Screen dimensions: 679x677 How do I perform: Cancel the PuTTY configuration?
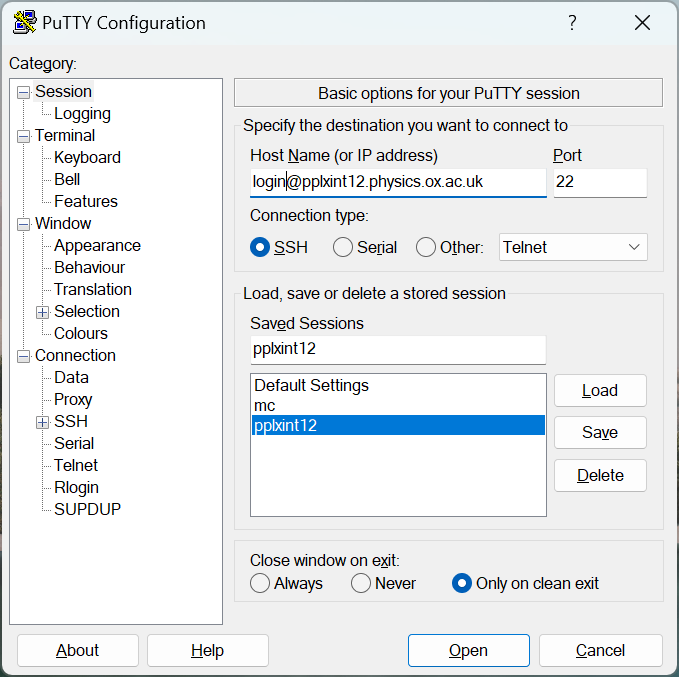(x=601, y=651)
